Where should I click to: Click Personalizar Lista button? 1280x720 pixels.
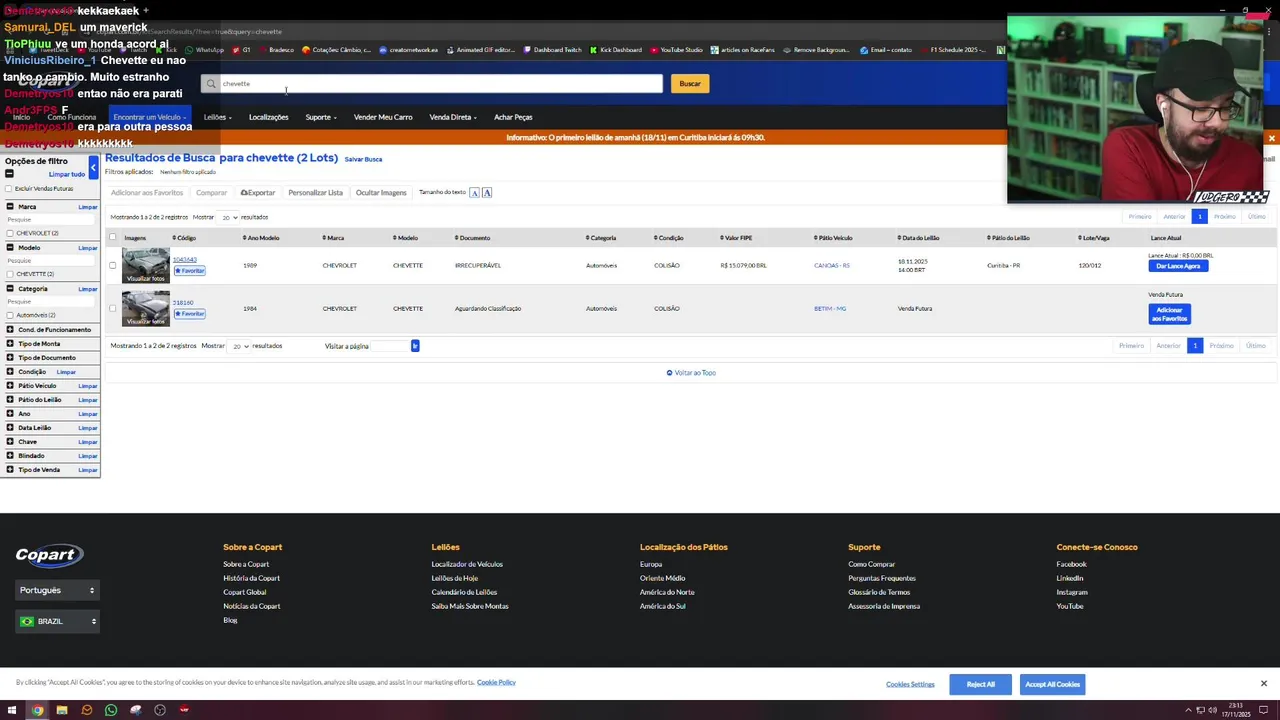click(315, 193)
